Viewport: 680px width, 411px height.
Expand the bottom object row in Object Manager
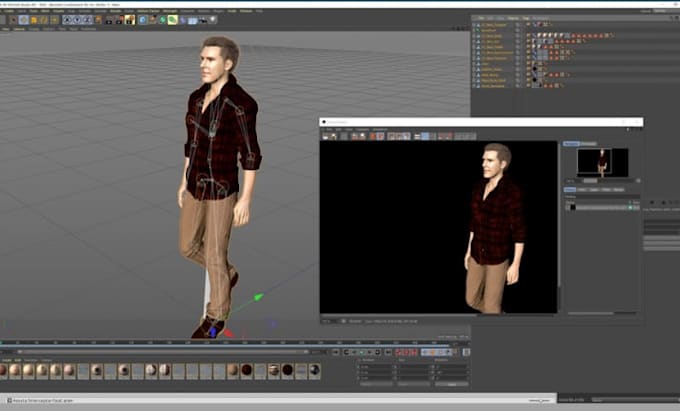pos(474,86)
